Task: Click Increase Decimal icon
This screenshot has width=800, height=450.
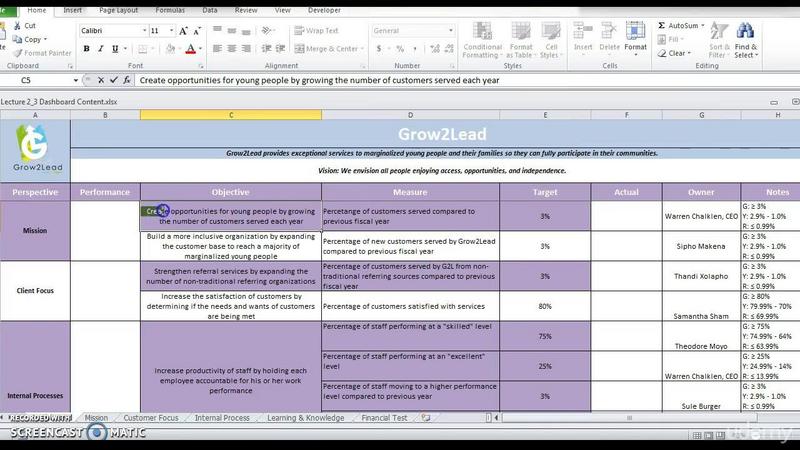Action: tap(435, 48)
